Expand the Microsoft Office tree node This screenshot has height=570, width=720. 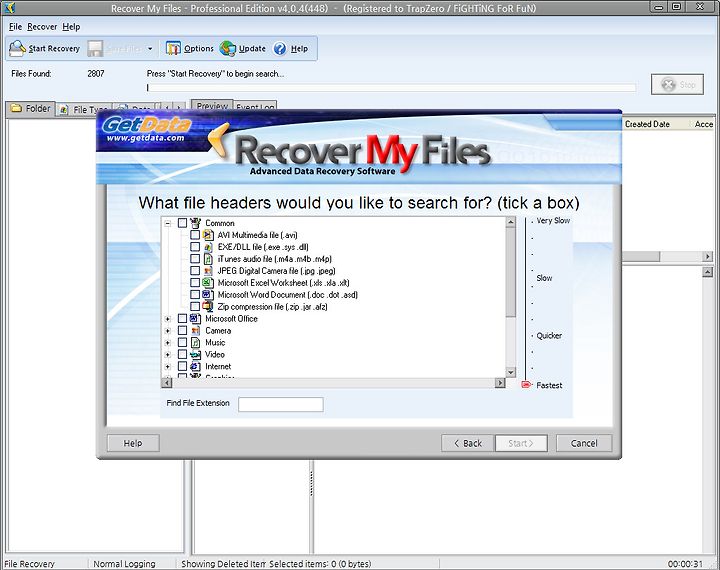point(168,319)
